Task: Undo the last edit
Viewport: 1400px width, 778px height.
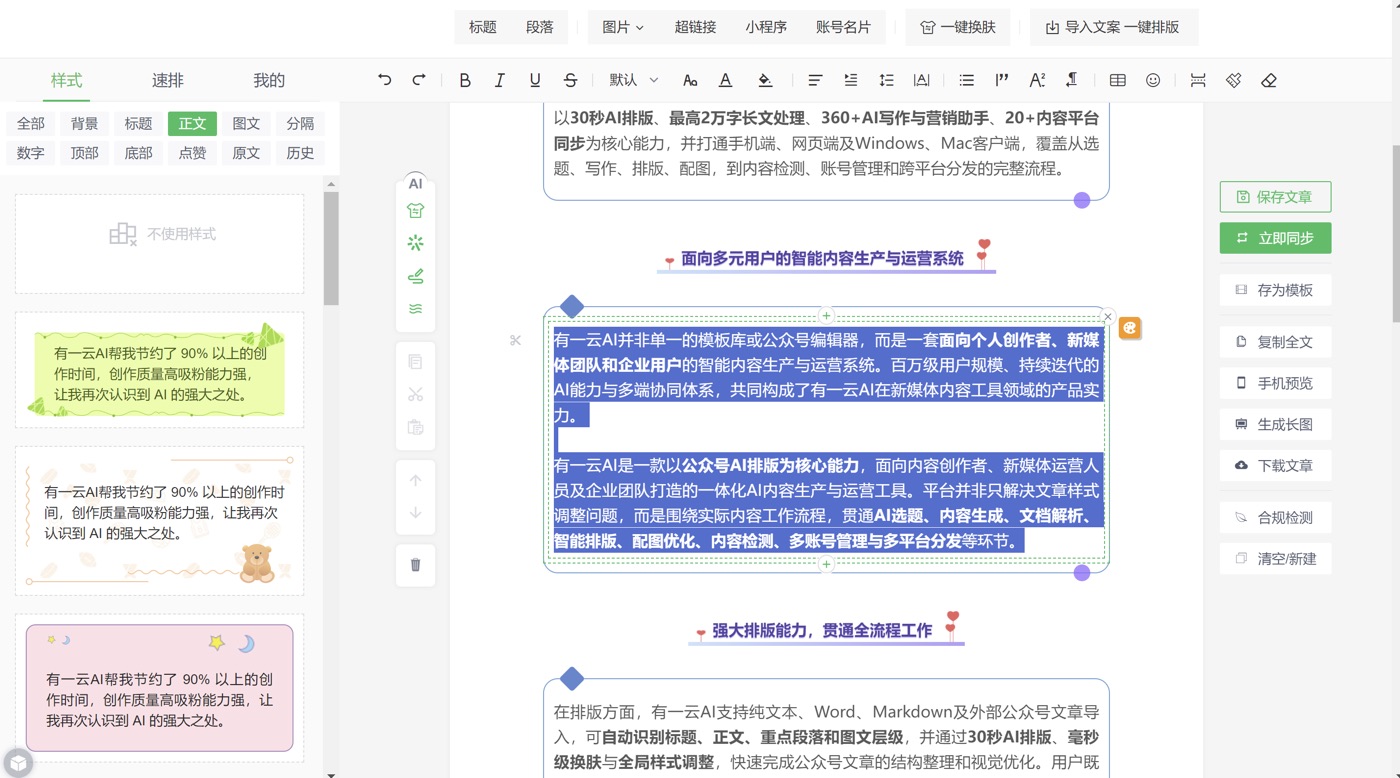Action: [x=384, y=80]
